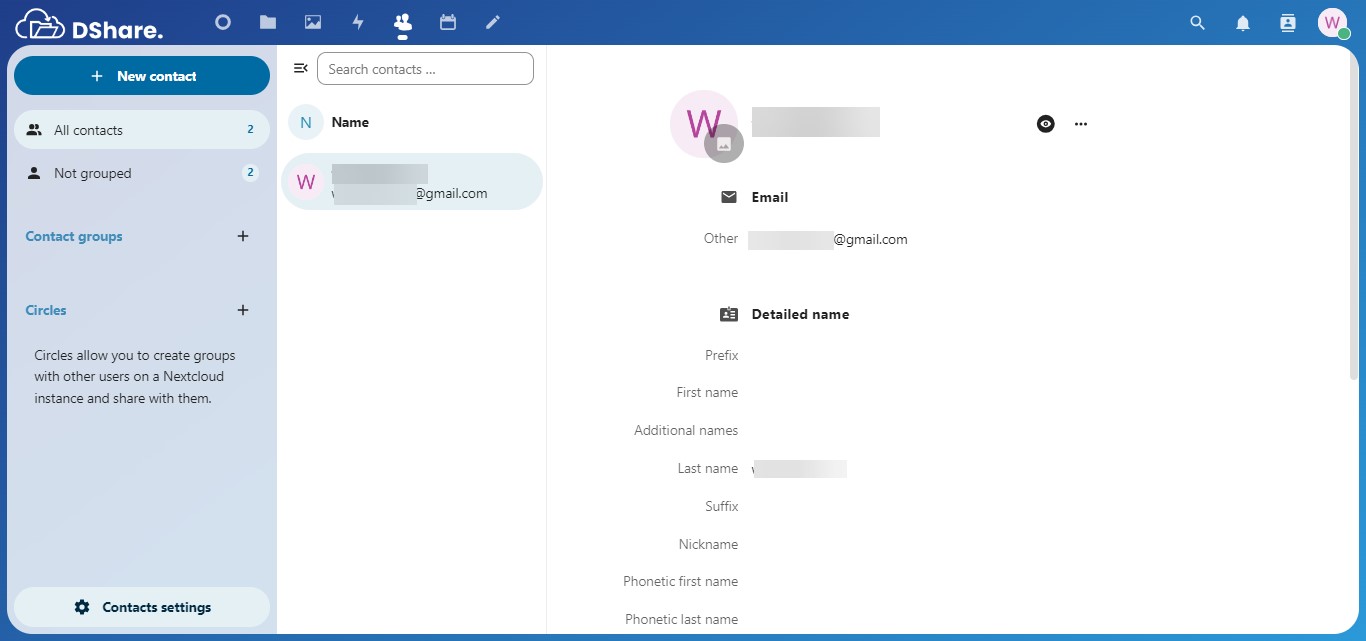Screen dimensions: 1366x641
Task: Open the notifications bell
Action: (1243, 23)
